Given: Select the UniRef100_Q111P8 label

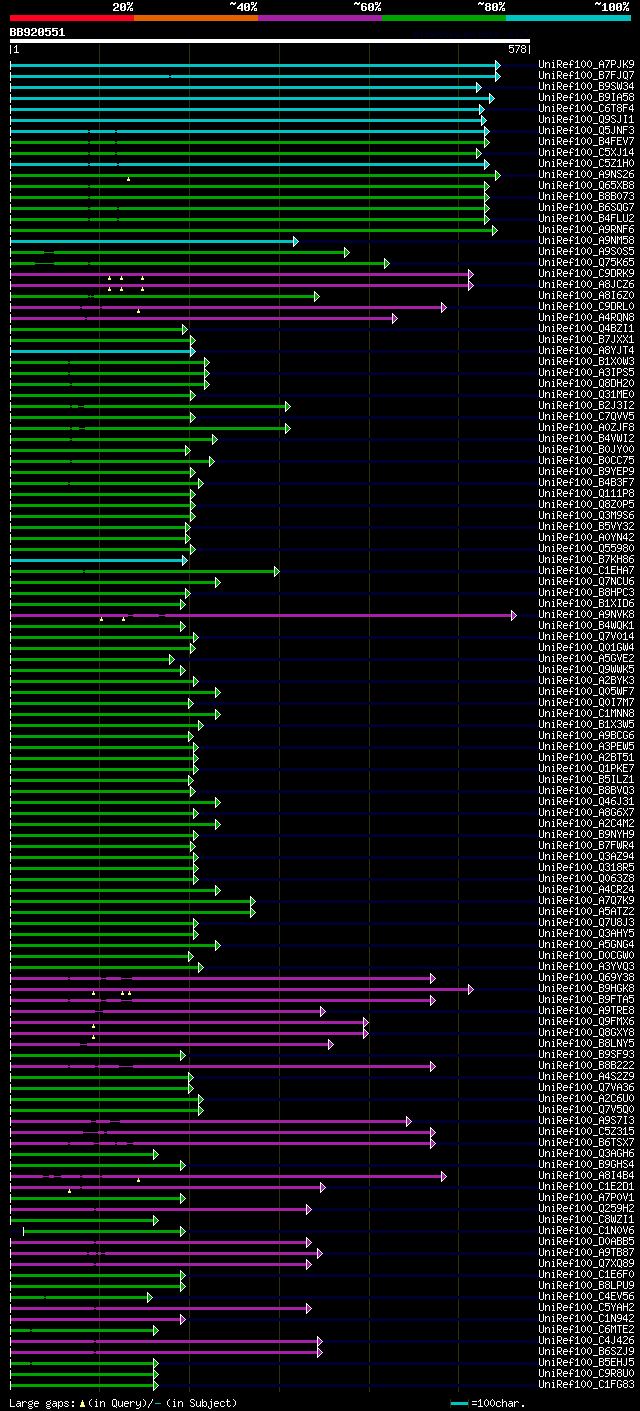Looking at the screenshot, I should pos(586,494).
